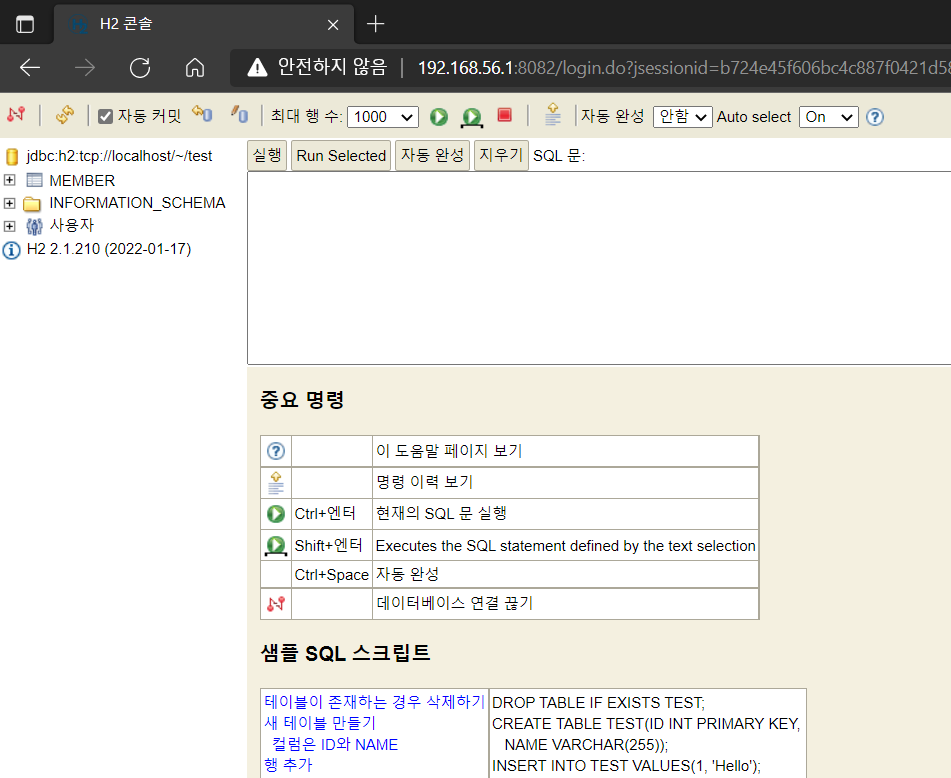Image resolution: width=951 pixels, height=778 pixels.
Task: Click the info icon beside H2 version
Action: click(12, 250)
